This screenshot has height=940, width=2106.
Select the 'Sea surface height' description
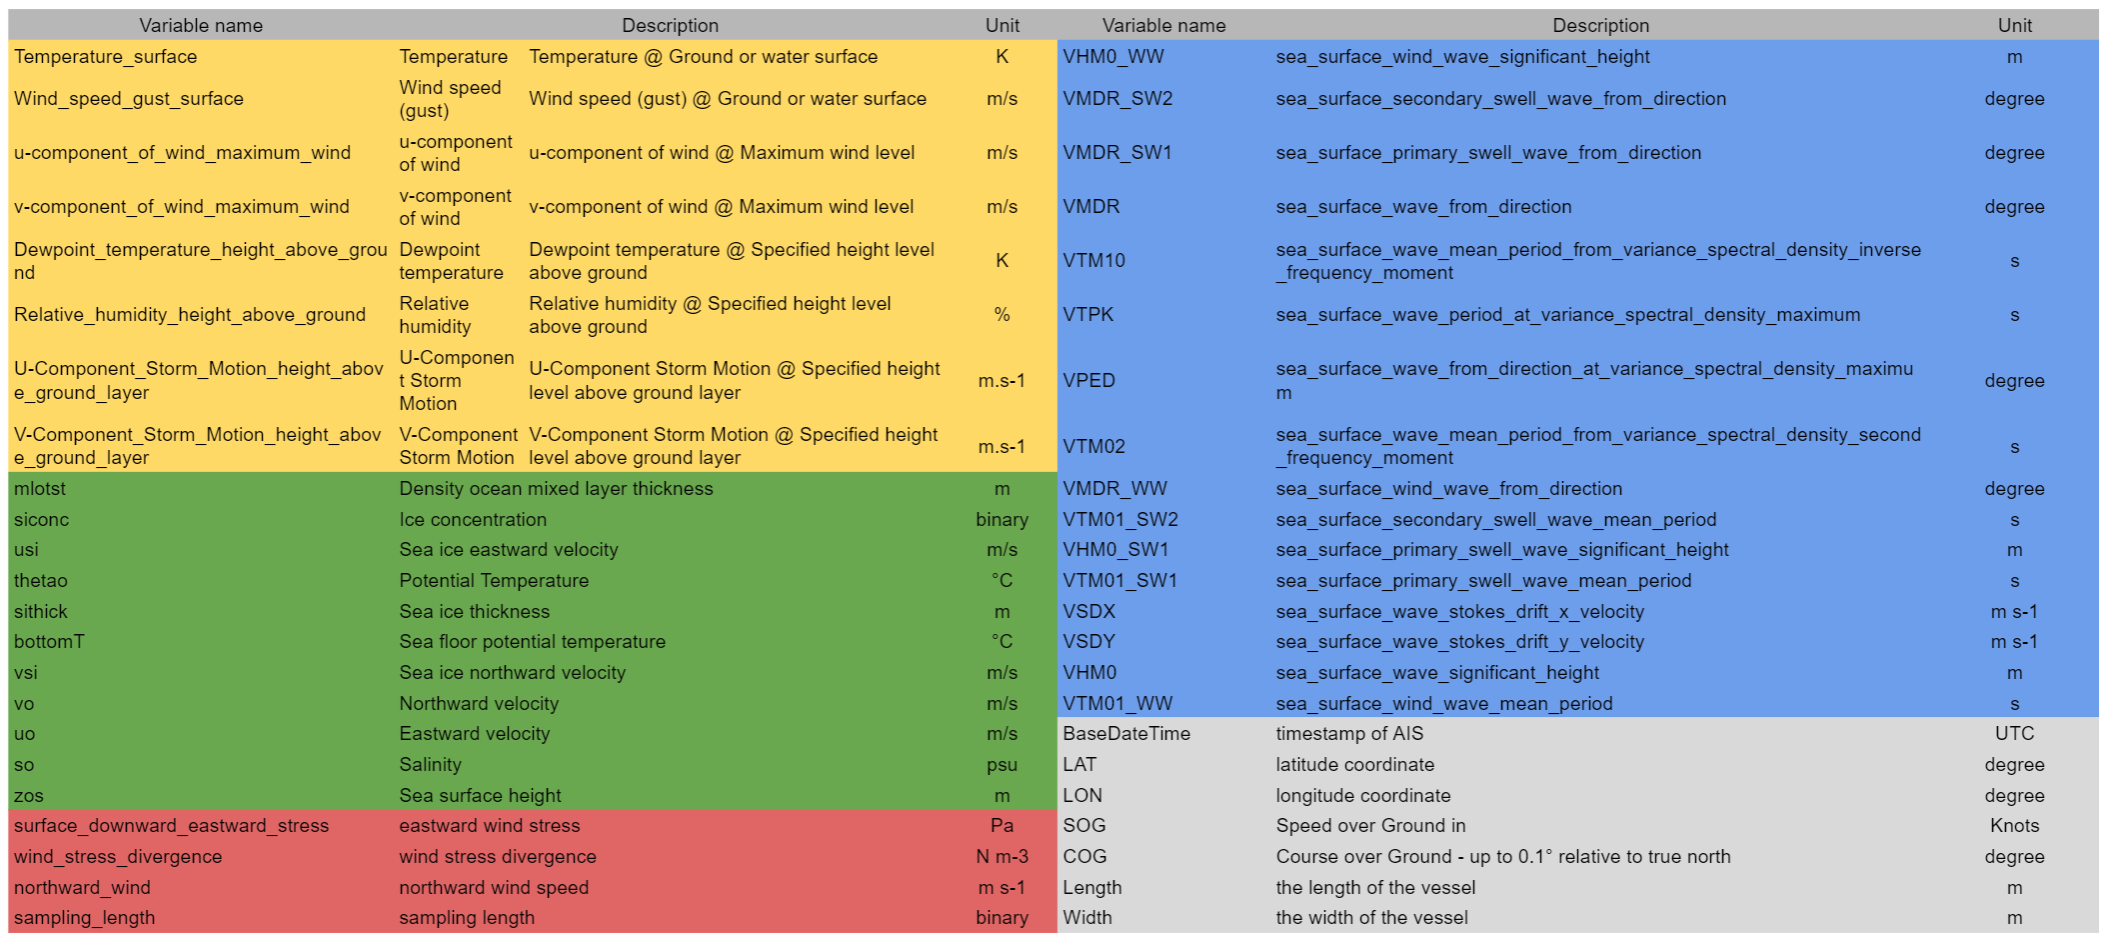(480, 796)
